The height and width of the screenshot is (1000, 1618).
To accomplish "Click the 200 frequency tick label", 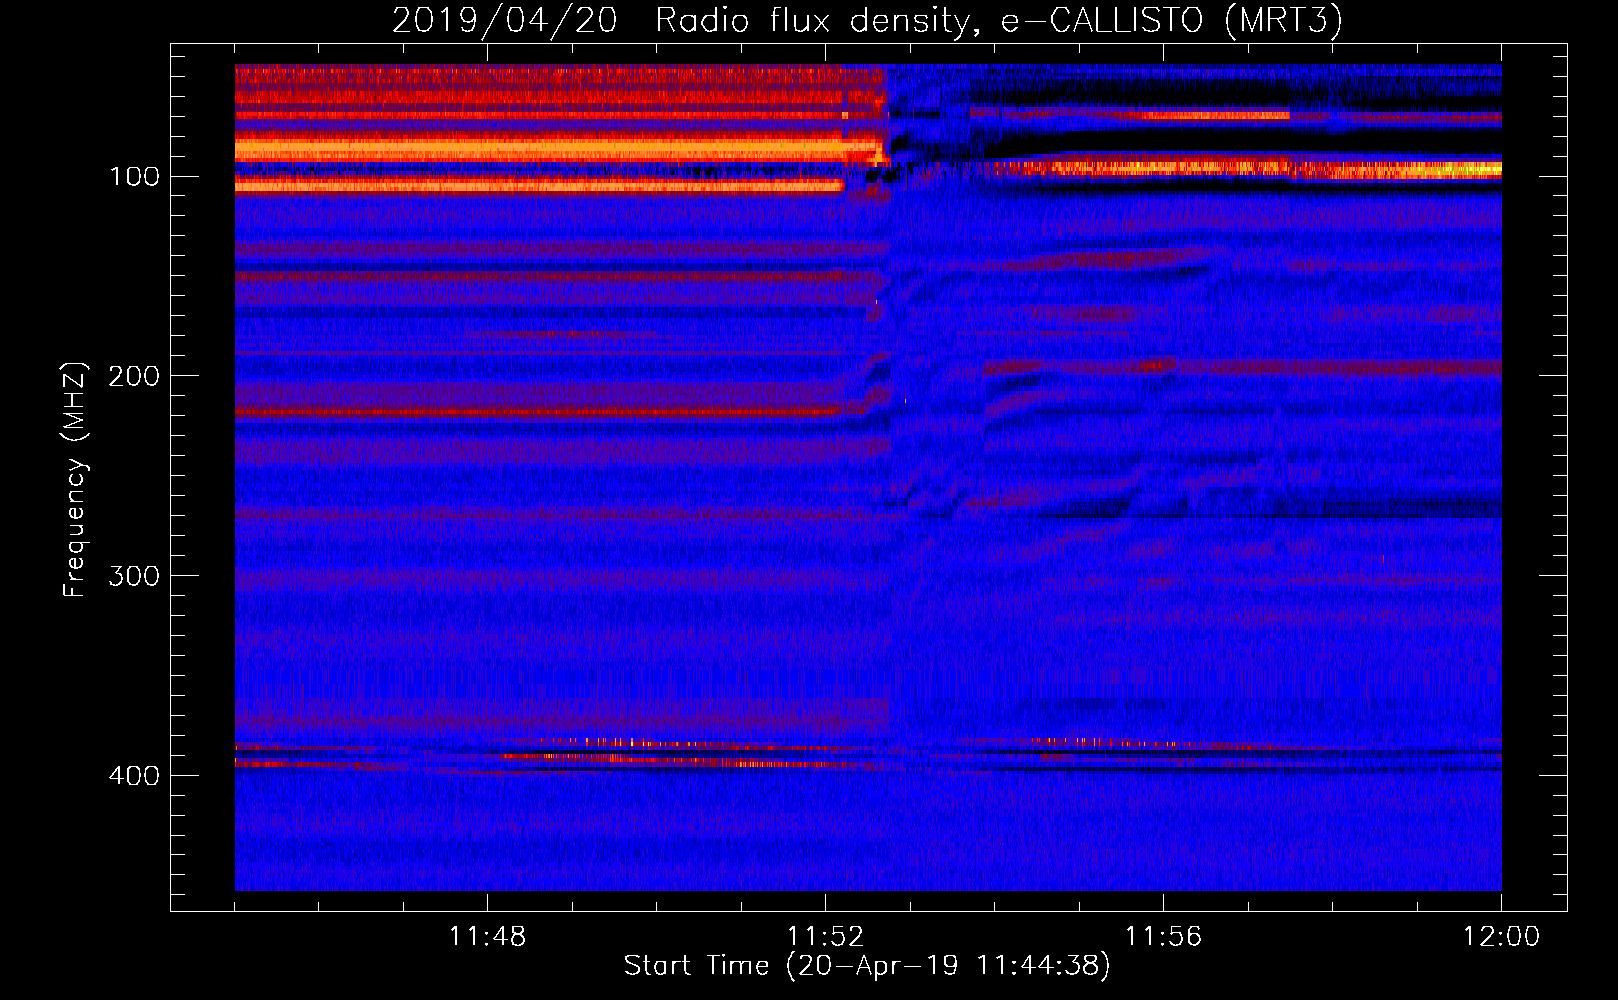I will pos(134,376).
